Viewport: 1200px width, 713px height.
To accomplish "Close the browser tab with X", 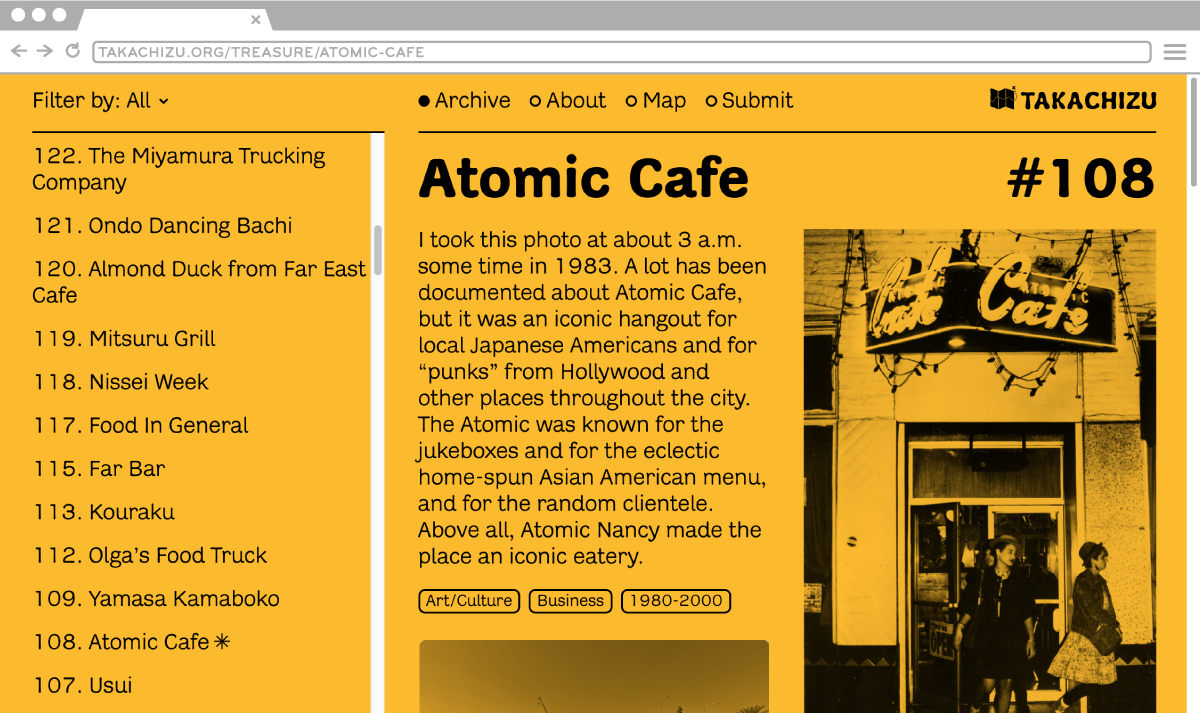I will click(256, 19).
